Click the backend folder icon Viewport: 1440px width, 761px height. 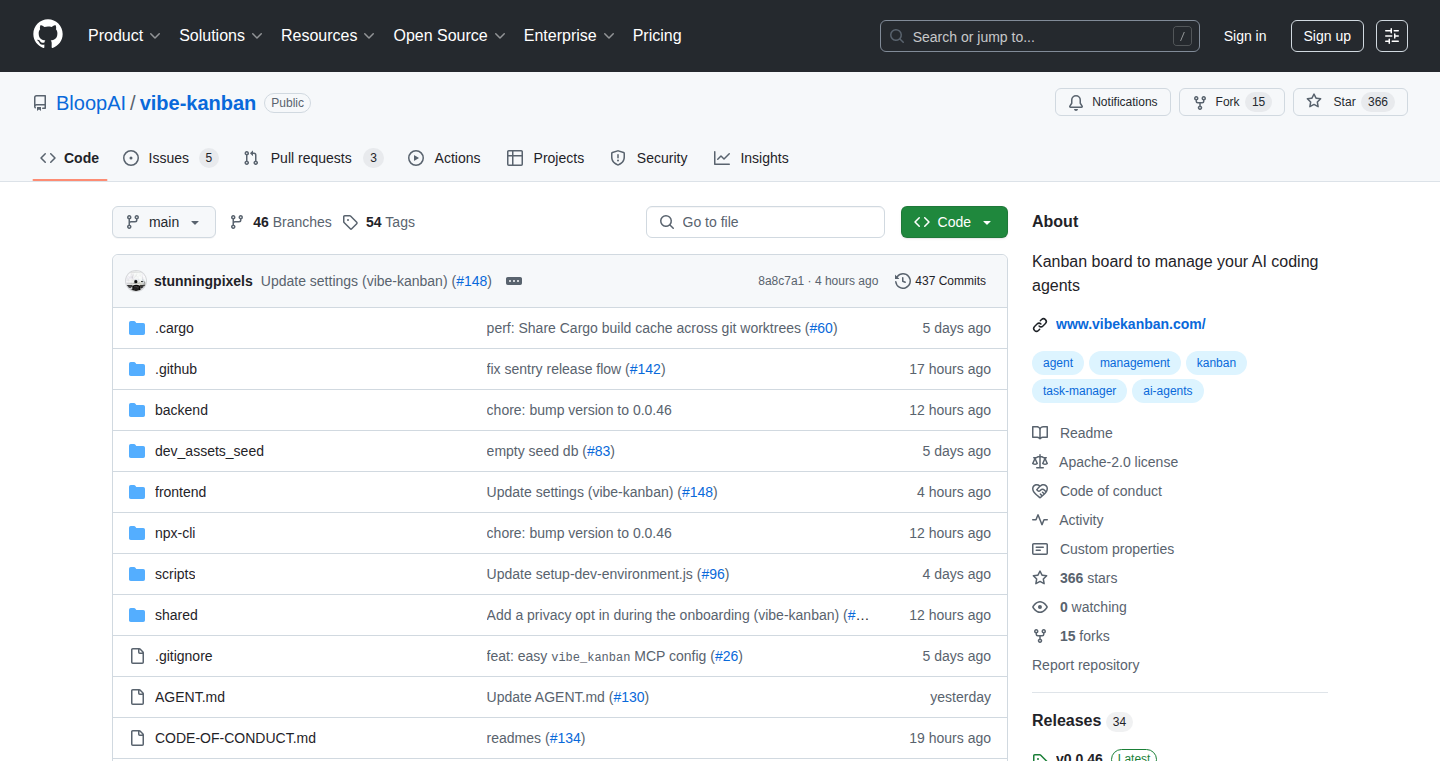pos(137,410)
